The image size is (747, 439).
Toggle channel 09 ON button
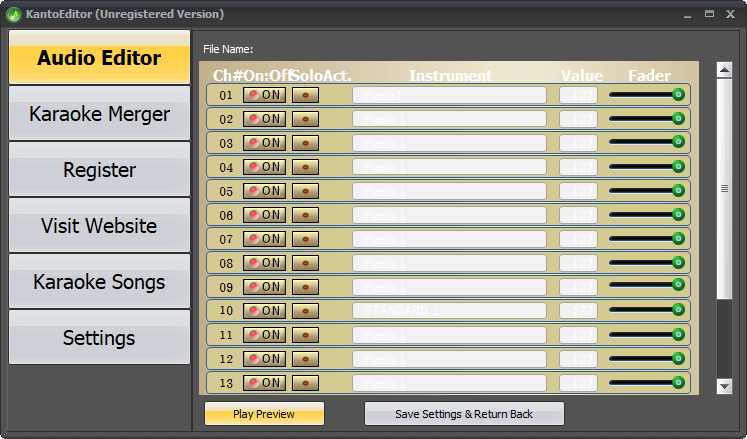pos(264,286)
